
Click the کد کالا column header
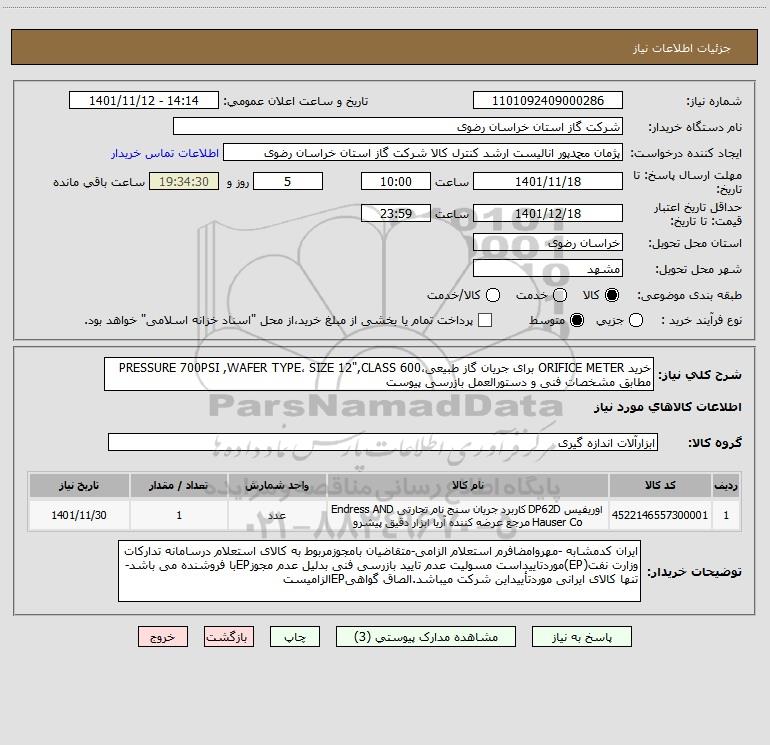[660, 485]
